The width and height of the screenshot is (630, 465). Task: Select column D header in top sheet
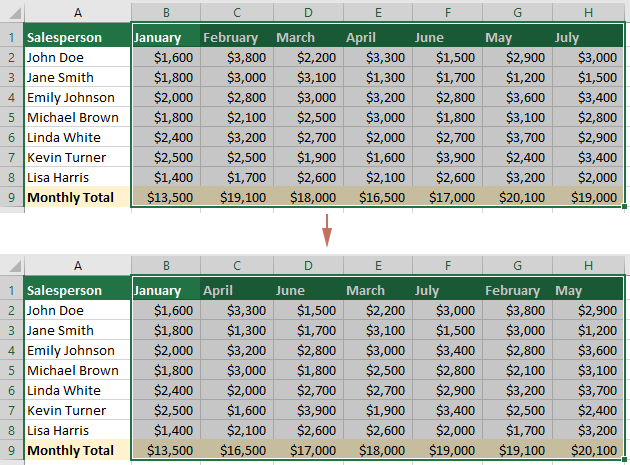308,12
